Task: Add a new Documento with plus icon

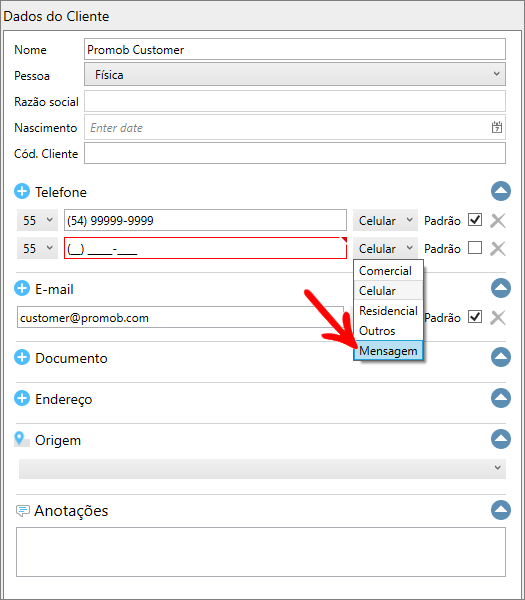Action: tap(22, 357)
